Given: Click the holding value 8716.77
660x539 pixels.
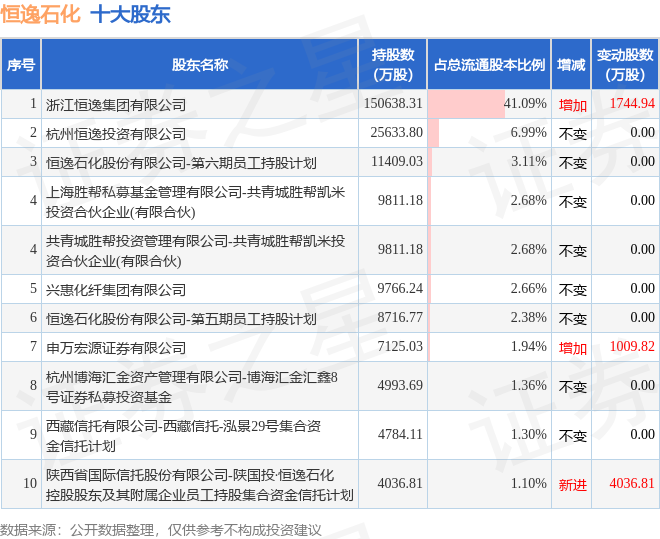Looking at the screenshot, I should (x=399, y=318).
